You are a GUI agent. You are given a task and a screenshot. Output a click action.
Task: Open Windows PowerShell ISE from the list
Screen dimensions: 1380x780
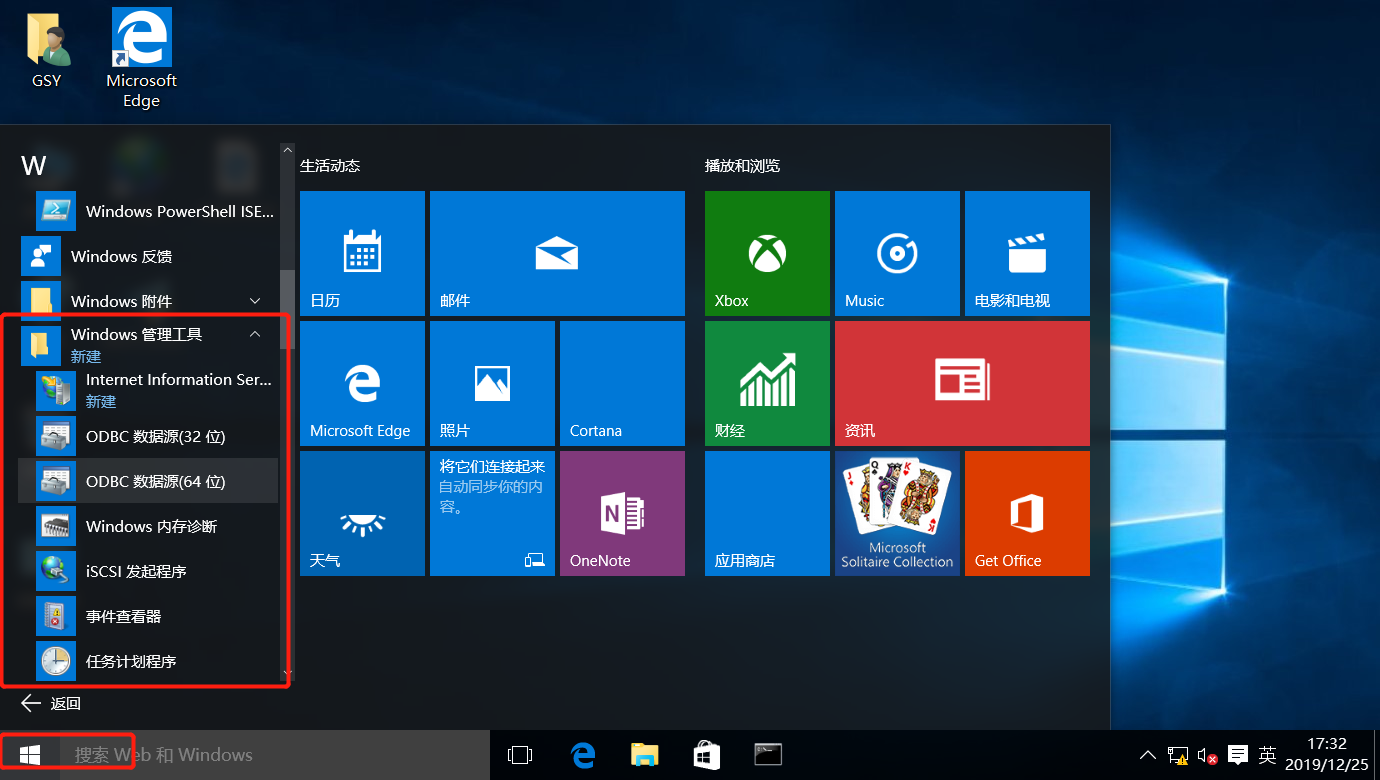148,211
